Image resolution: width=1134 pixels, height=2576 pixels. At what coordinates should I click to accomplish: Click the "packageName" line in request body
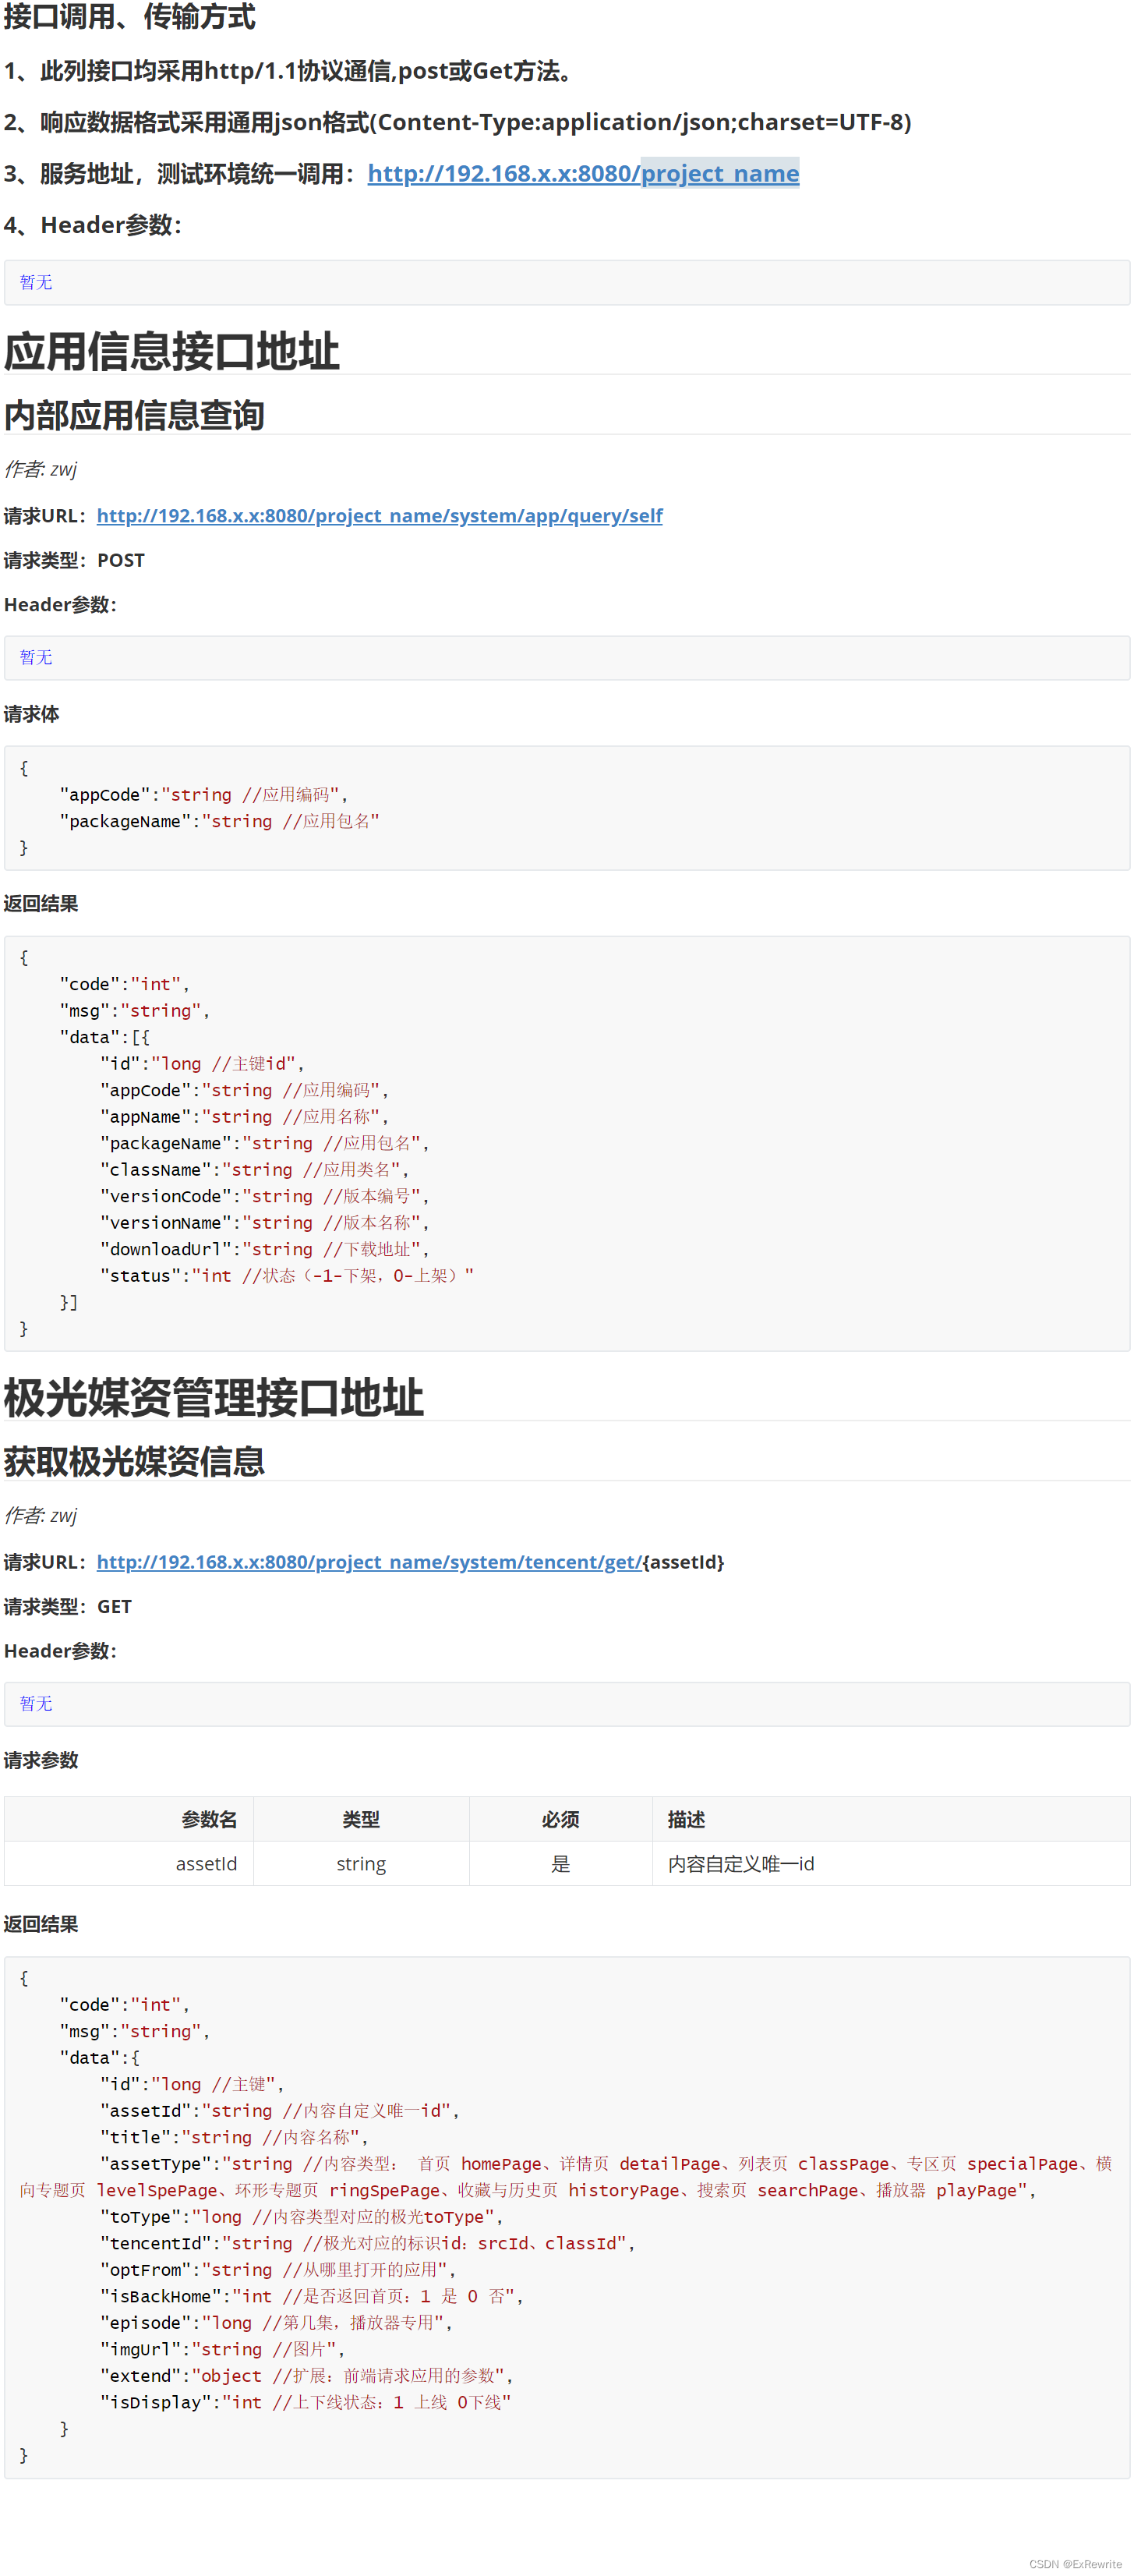click(x=219, y=821)
